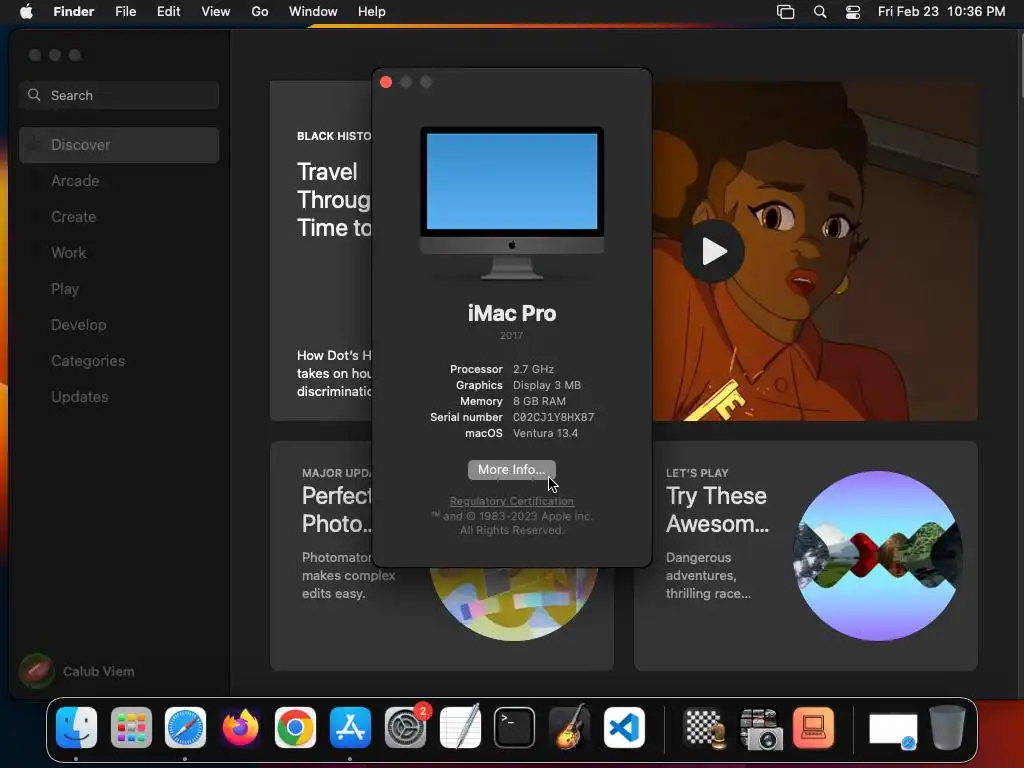This screenshot has height=768, width=1024.
Task: Open Launchpad in the dock
Action: pyautogui.click(x=131, y=728)
